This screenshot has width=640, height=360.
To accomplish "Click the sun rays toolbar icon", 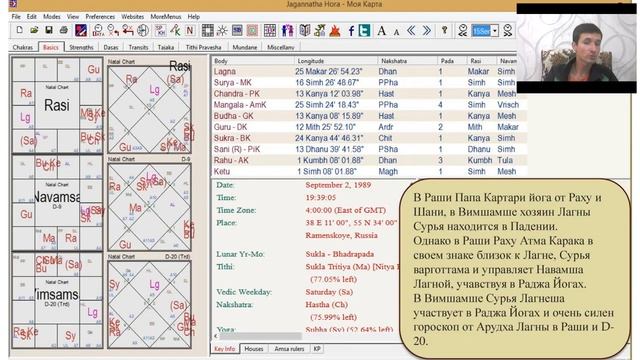I will (x=222, y=31).
